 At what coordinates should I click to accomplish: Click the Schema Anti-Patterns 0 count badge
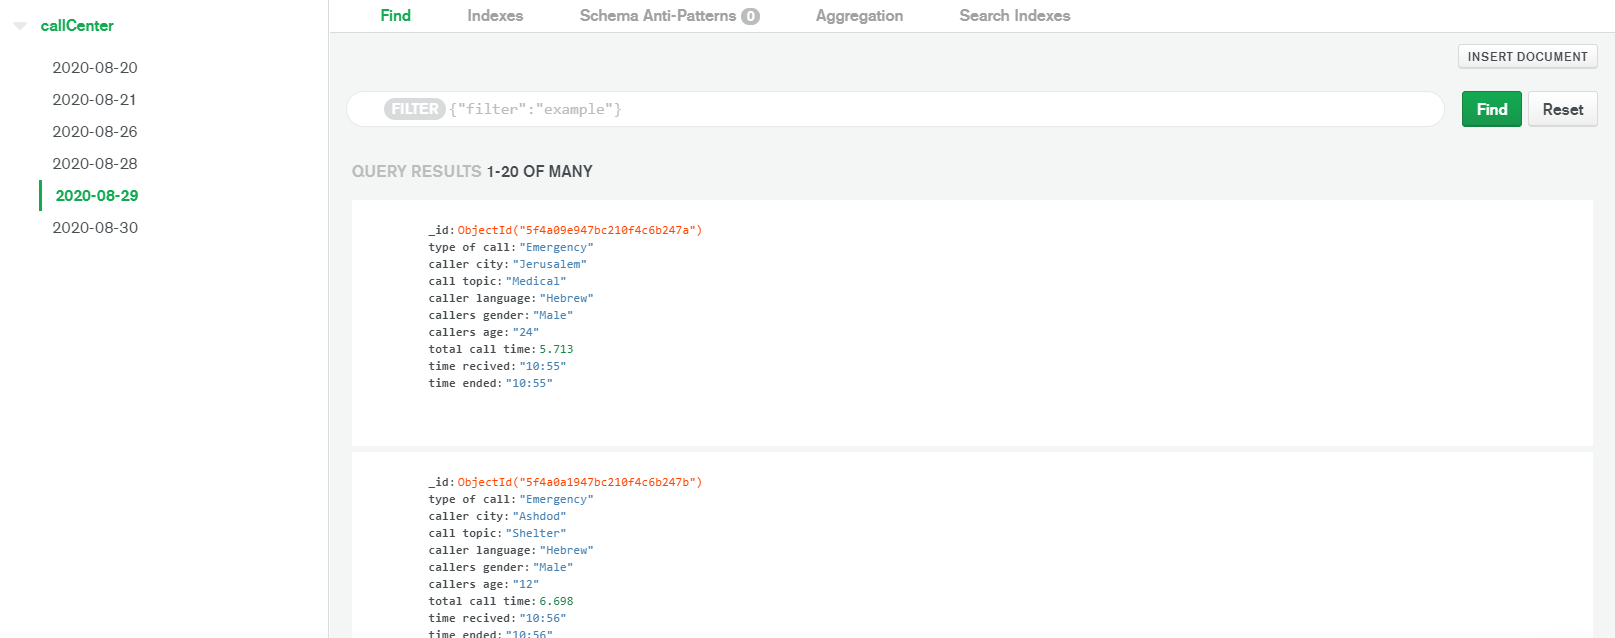pos(750,16)
